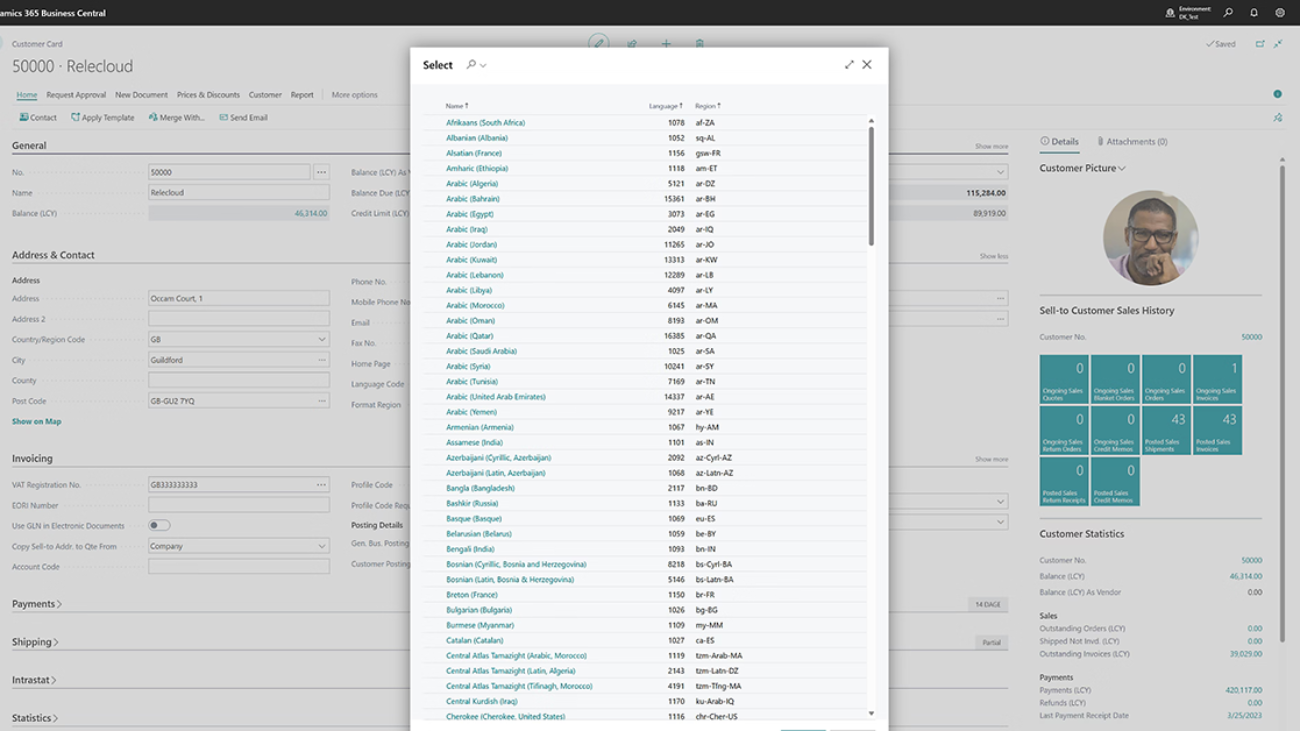The height and width of the screenshot is (731, 1300).
Task: Switch to the Attachments tab
Action: (x=1132, y=142)
